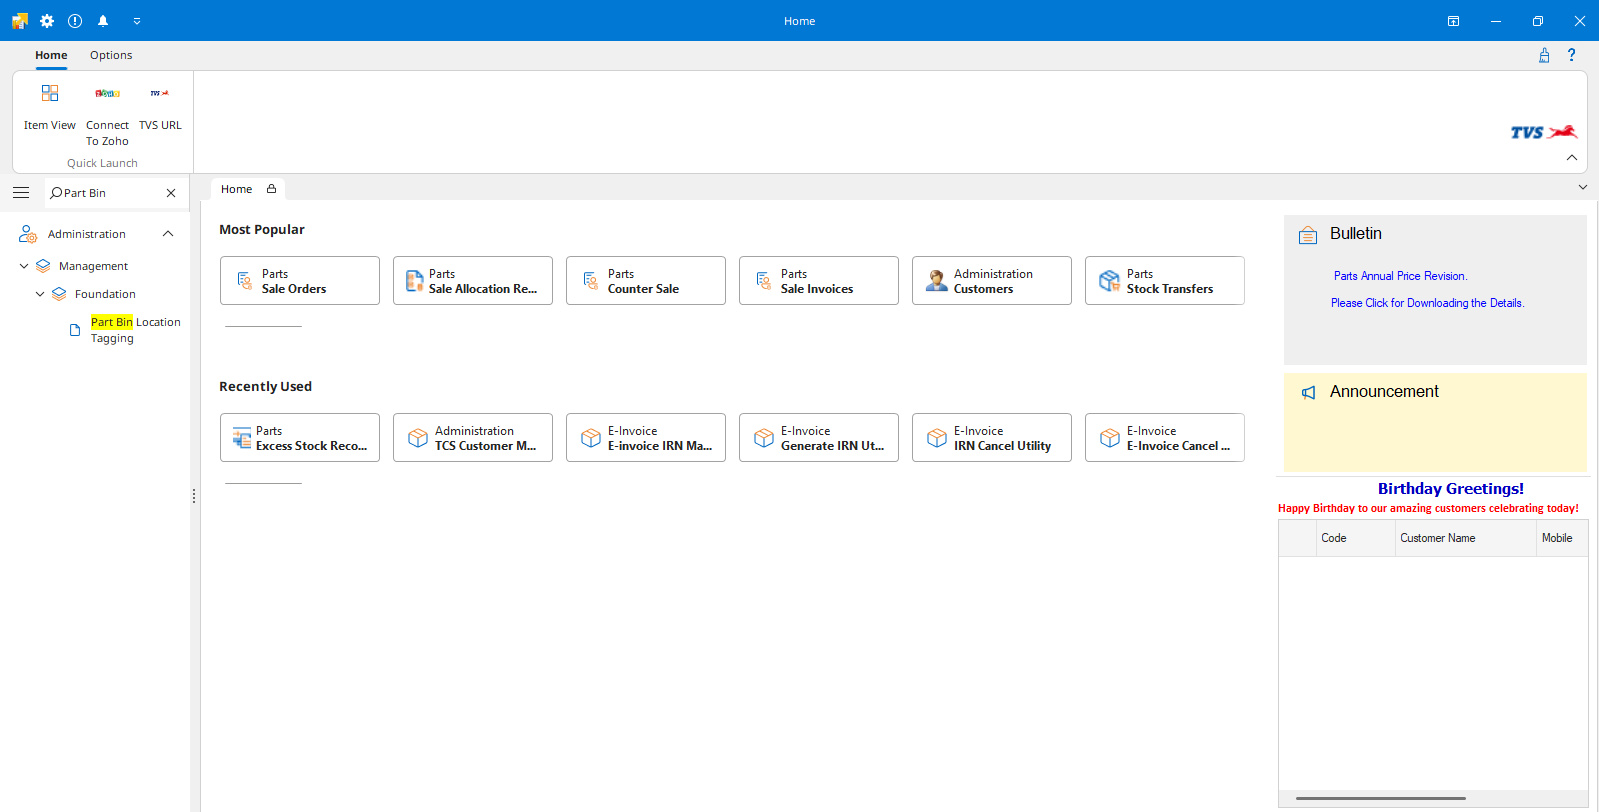Clear the Part Bin search text
1599x812 pixels.
(x=171, y=193)
